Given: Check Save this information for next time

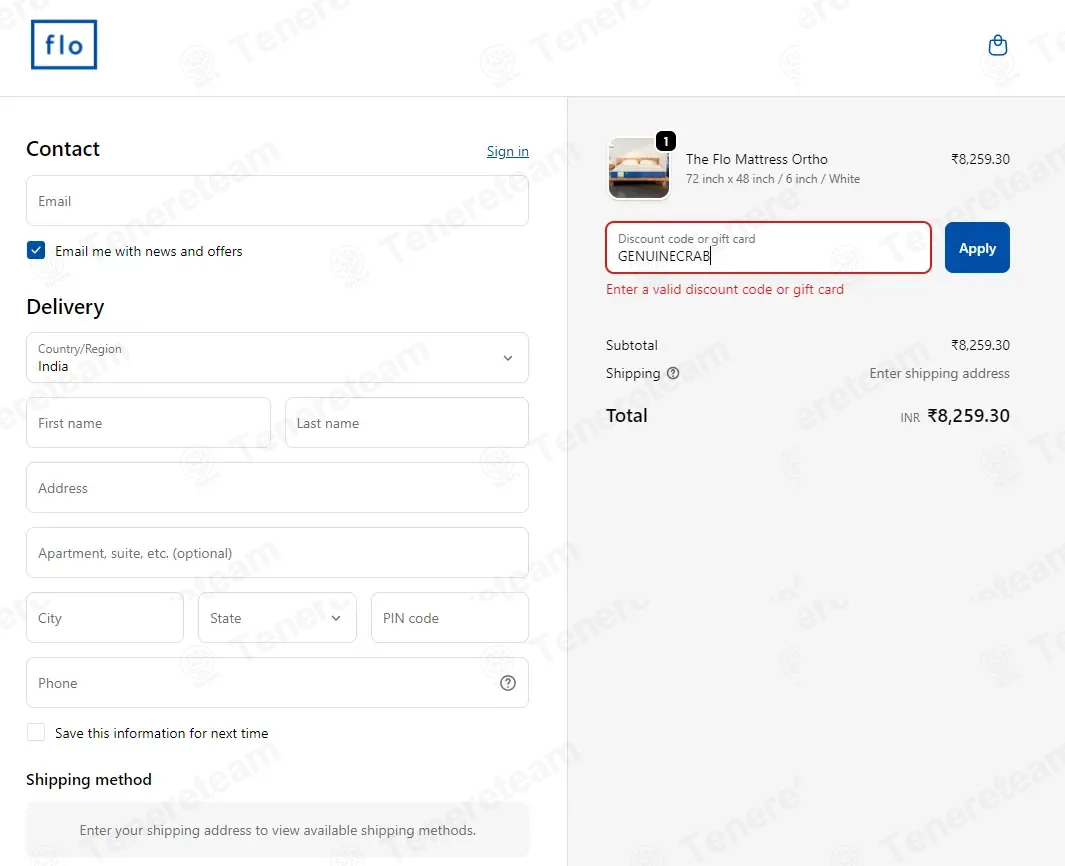Looking at the screenshot, I should tap(36, 732).
